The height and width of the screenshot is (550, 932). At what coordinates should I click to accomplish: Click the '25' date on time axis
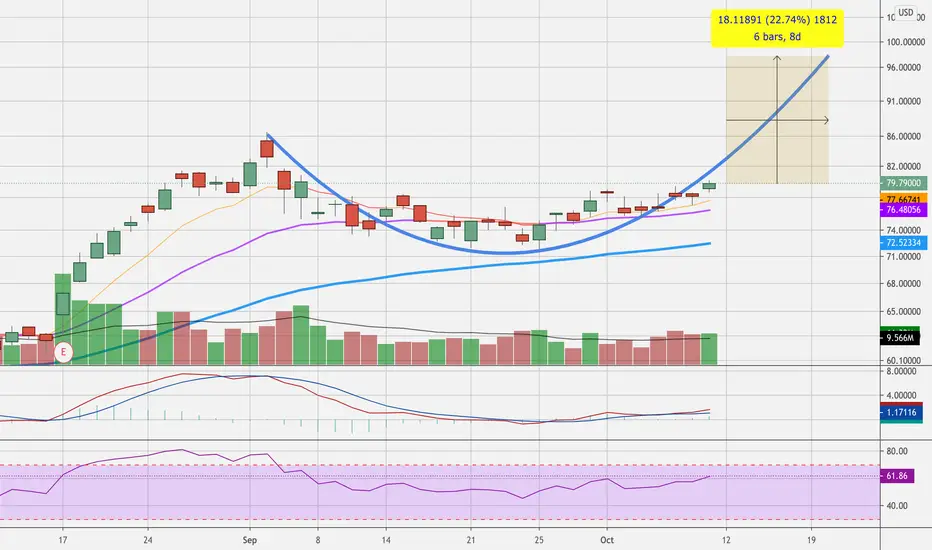pyautogui.click(x=539, y=540)
